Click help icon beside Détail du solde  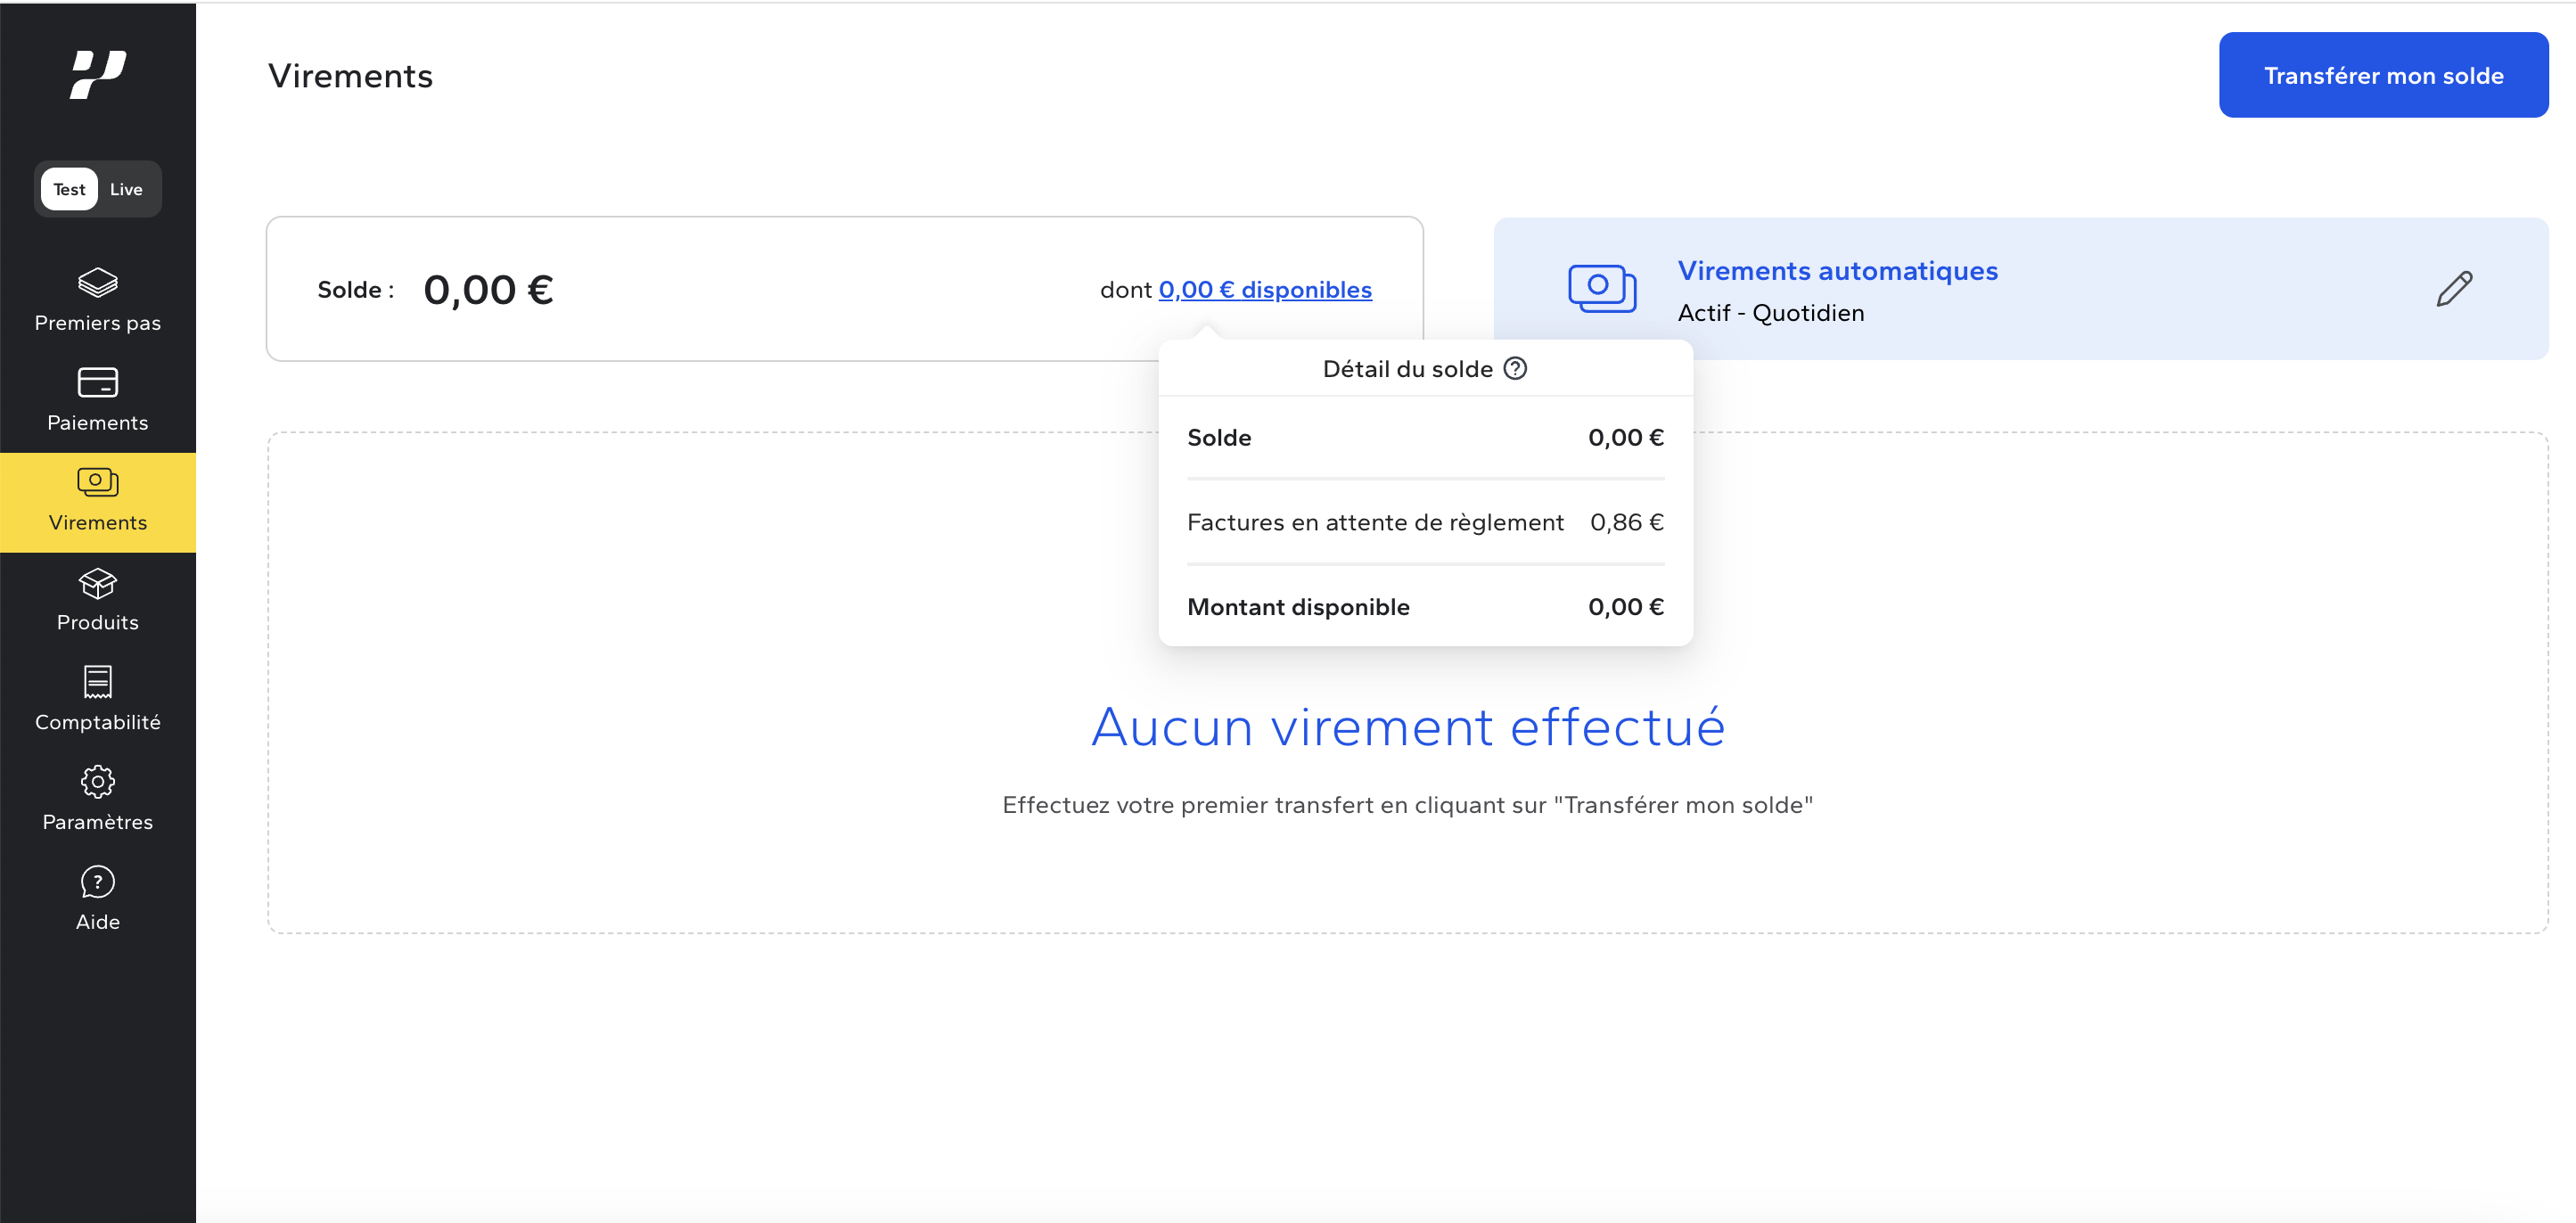click(x=1515, y=369)
